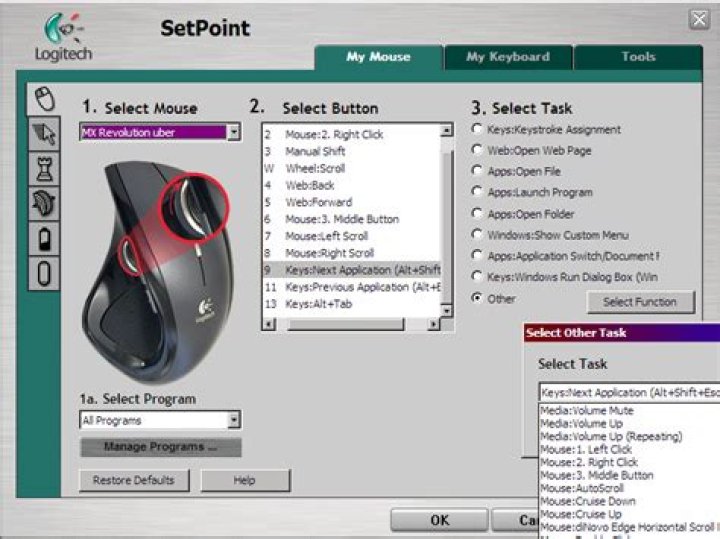Viewport: 720px width, 539px height.
Task: Select button 13 Keys:Alt+Tab
Action: (x=352, y=304)
